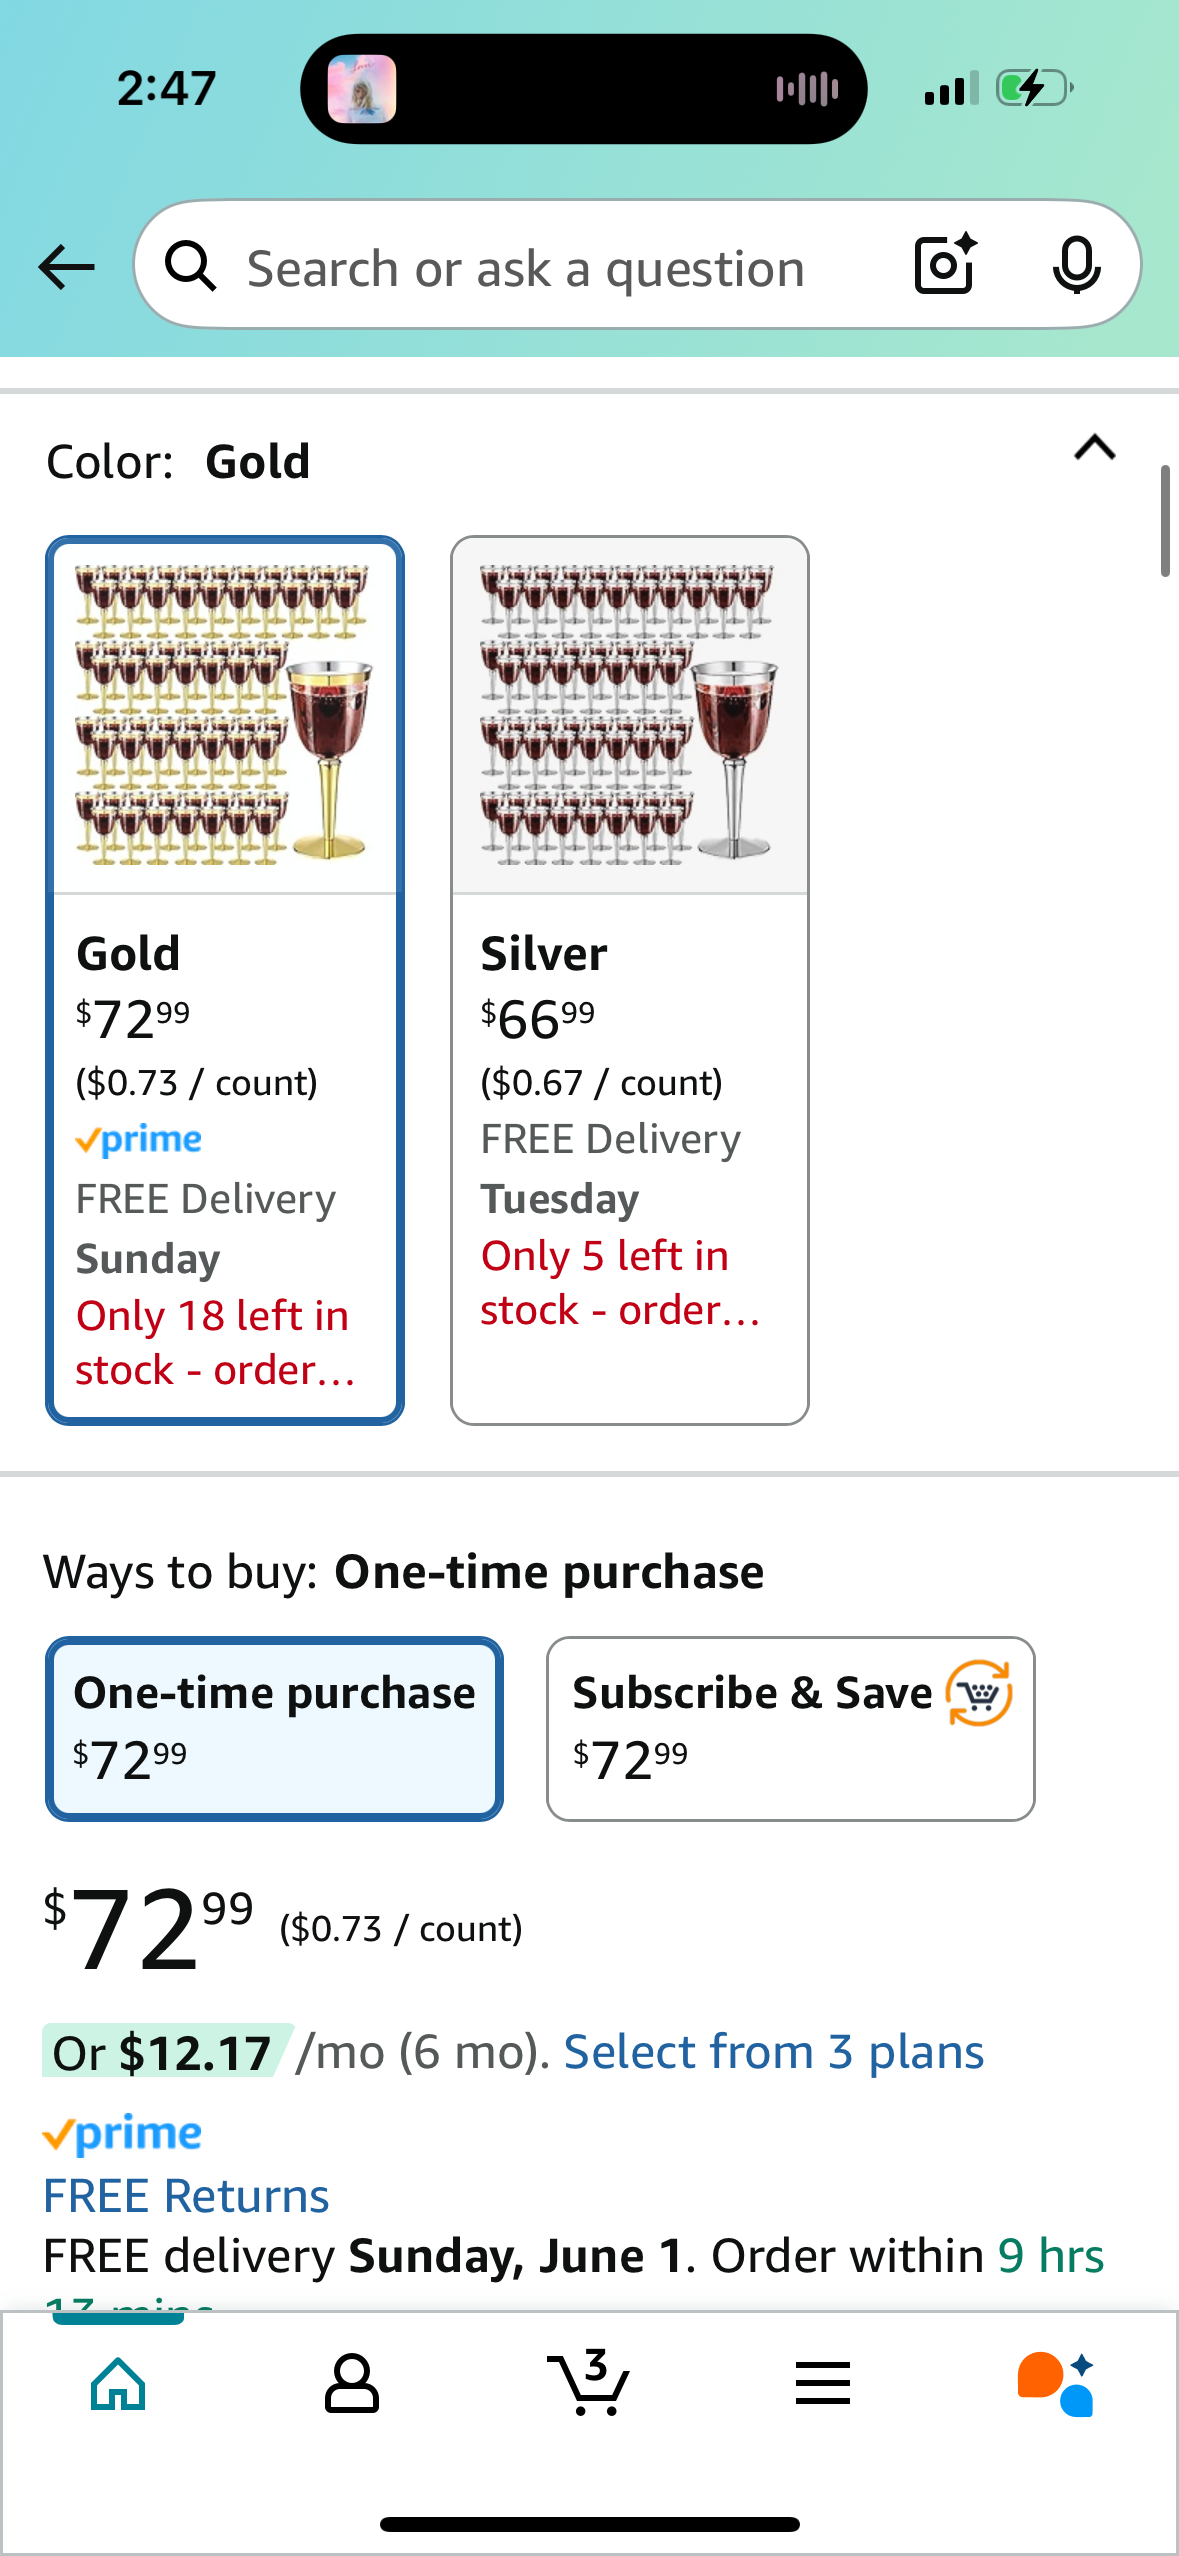This screenshot has width=1179, height=2556.
Task: Open the hamburger menu icon
Action: (x=823, y=2384)
